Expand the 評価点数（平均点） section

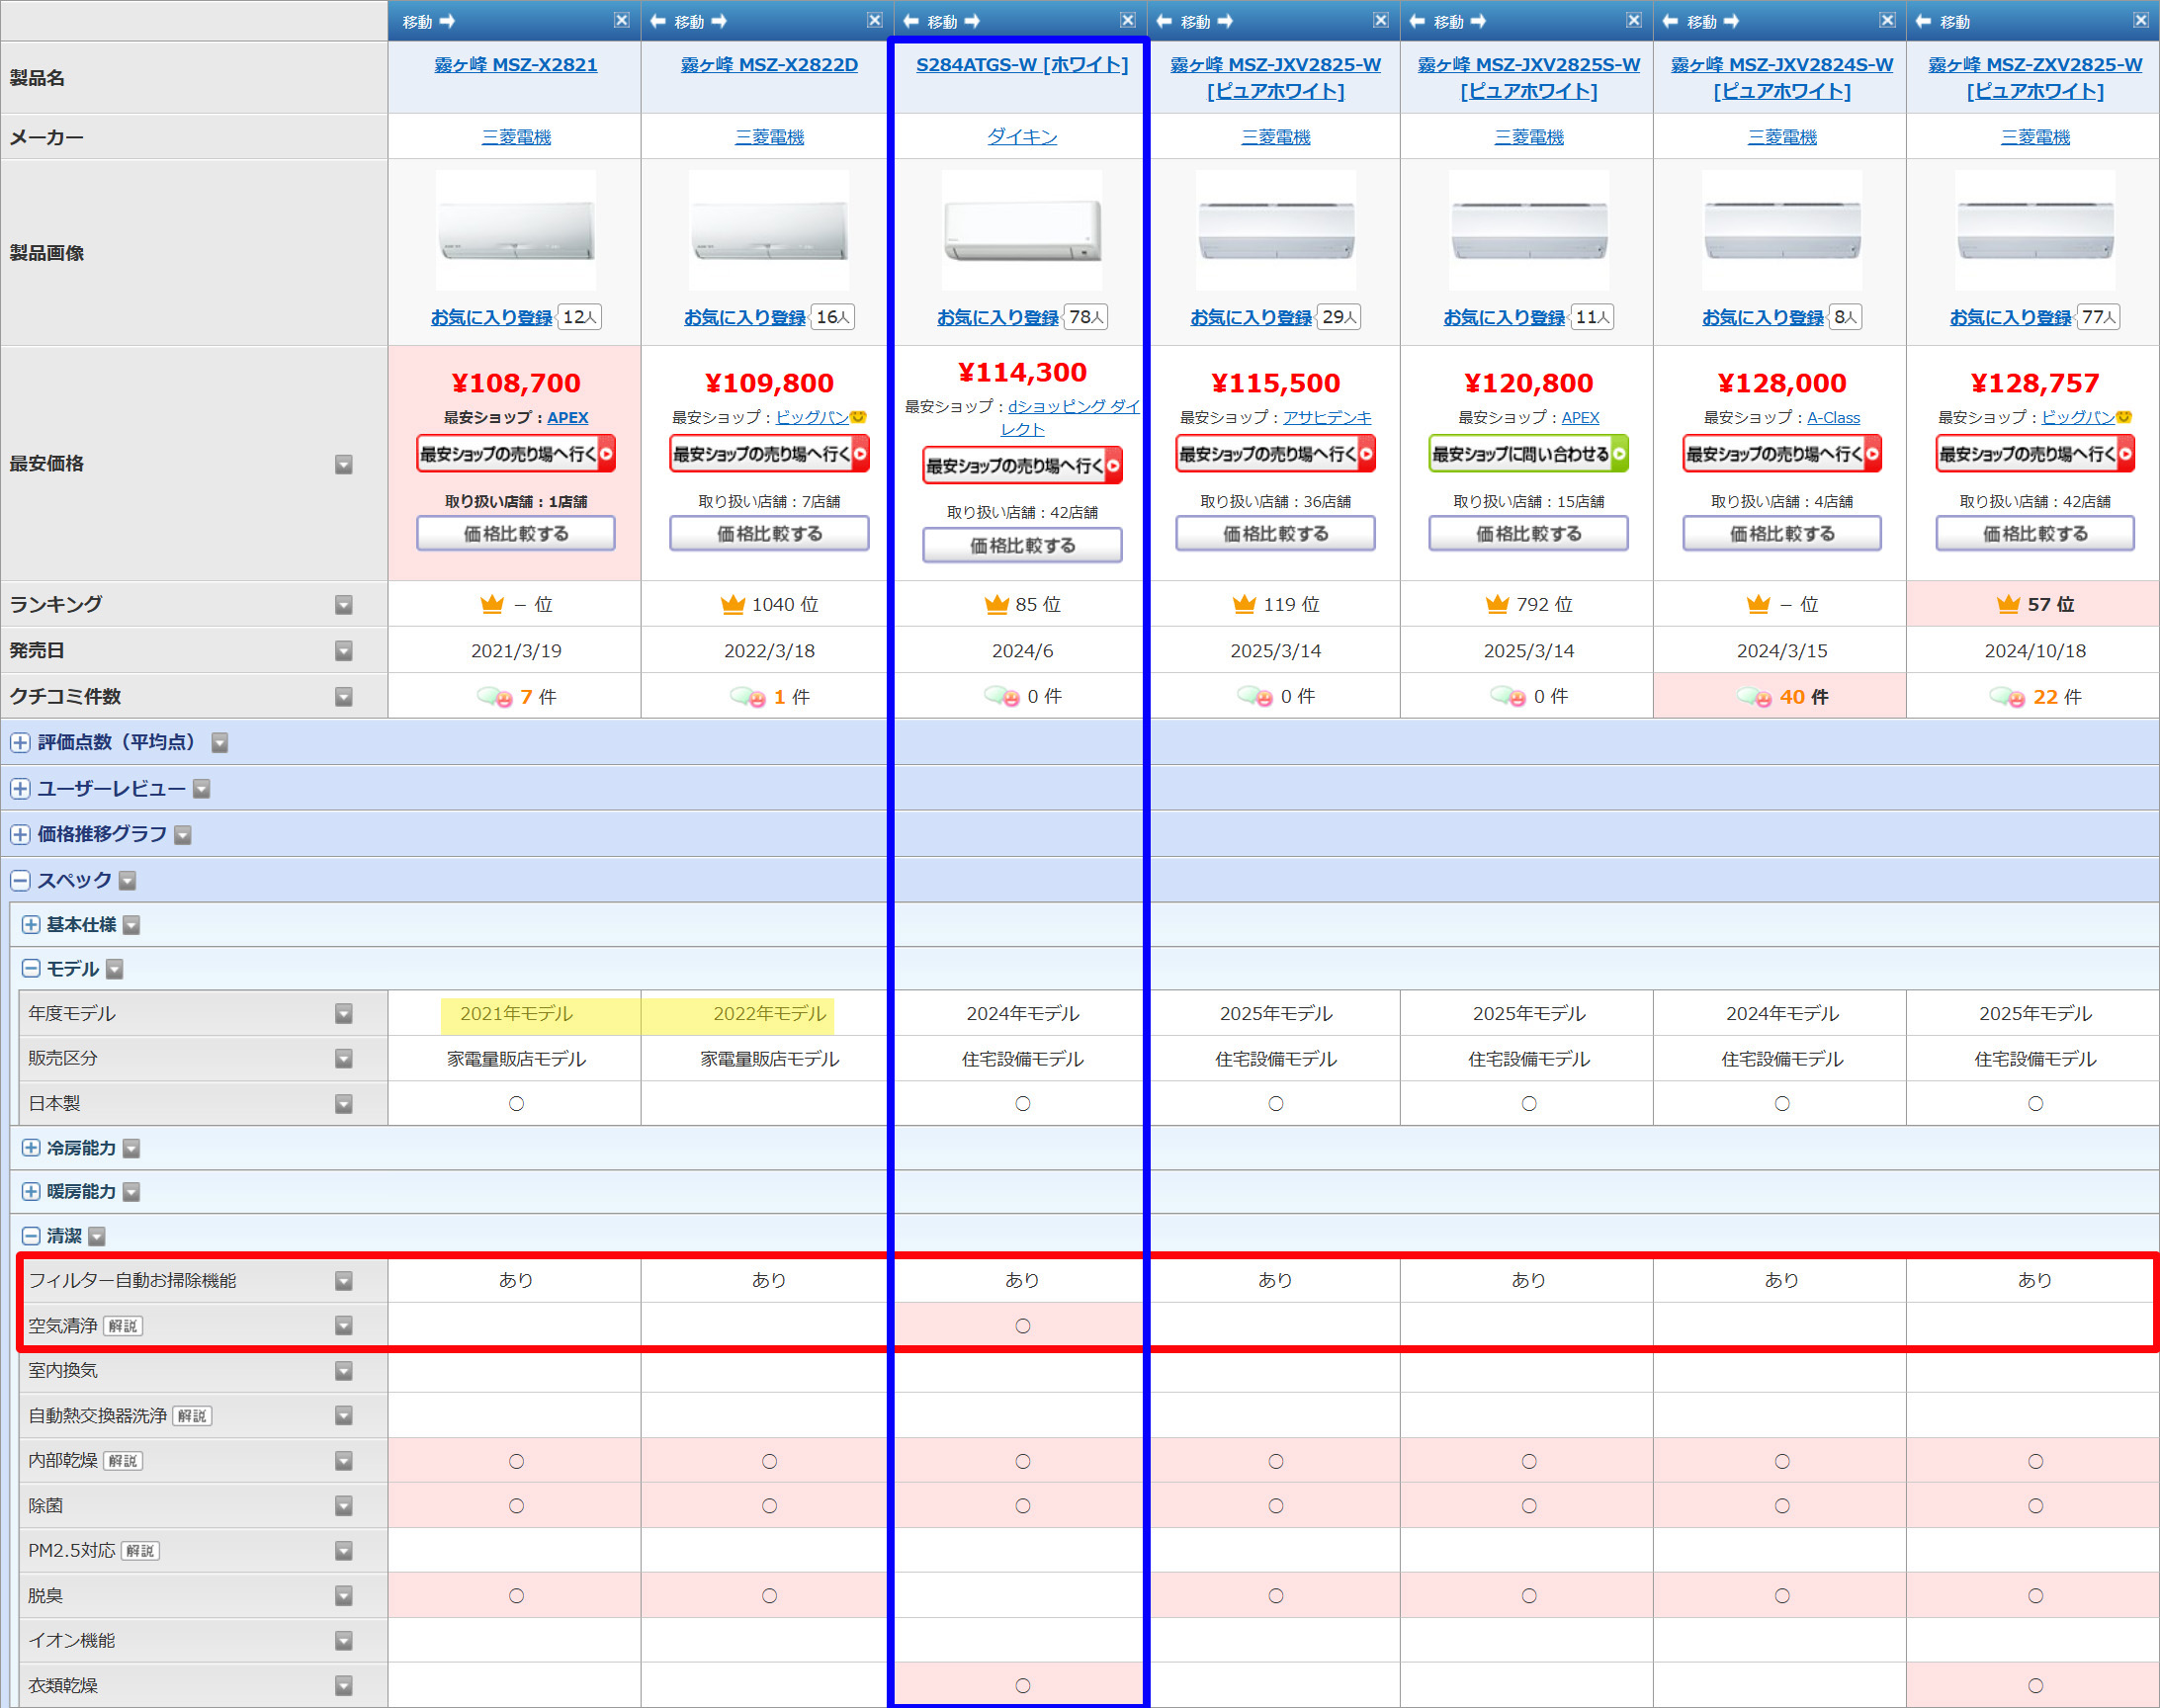coord(21,742)
